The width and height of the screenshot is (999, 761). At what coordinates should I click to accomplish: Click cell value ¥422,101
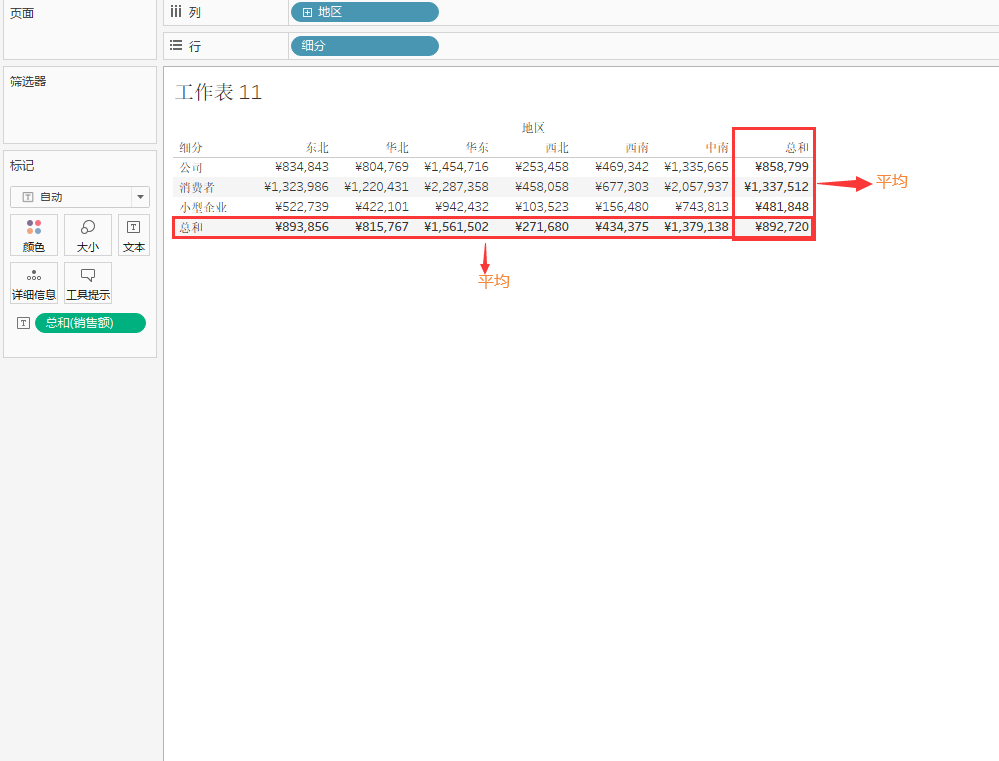382,207
